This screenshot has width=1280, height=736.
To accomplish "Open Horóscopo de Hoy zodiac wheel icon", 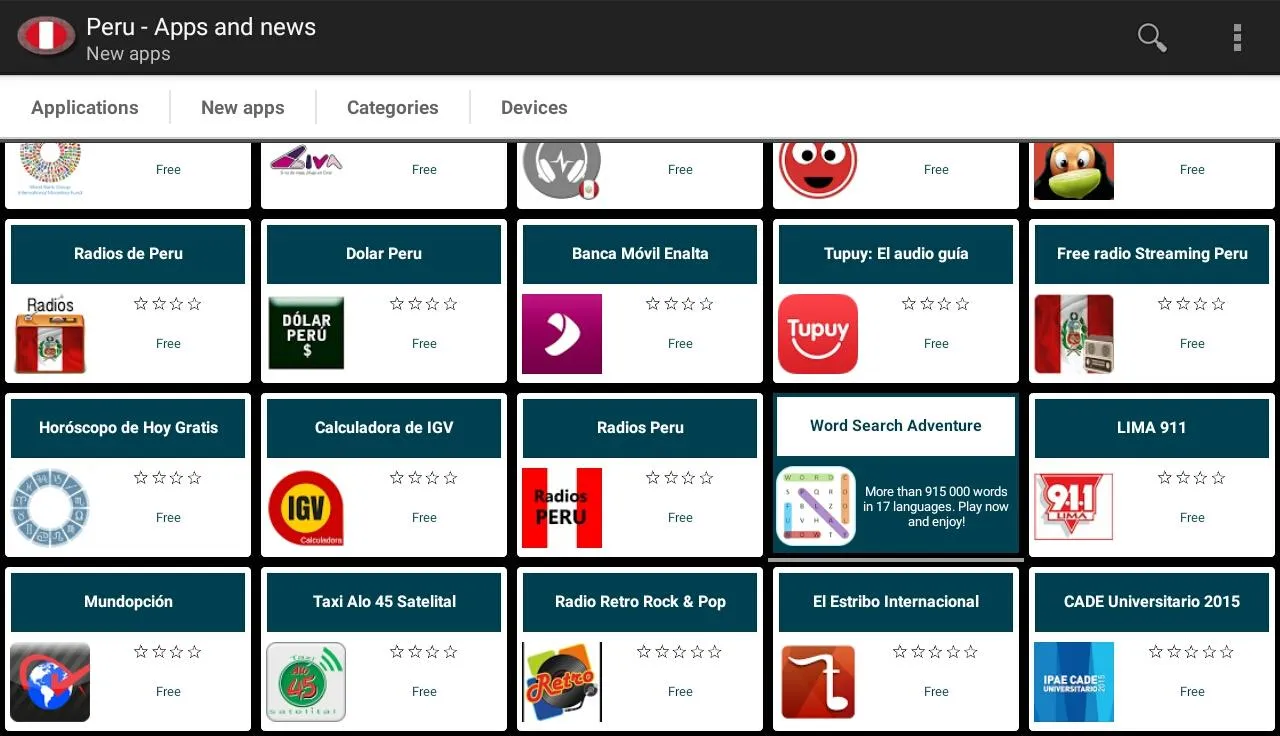I will click(x=50, y=508).
